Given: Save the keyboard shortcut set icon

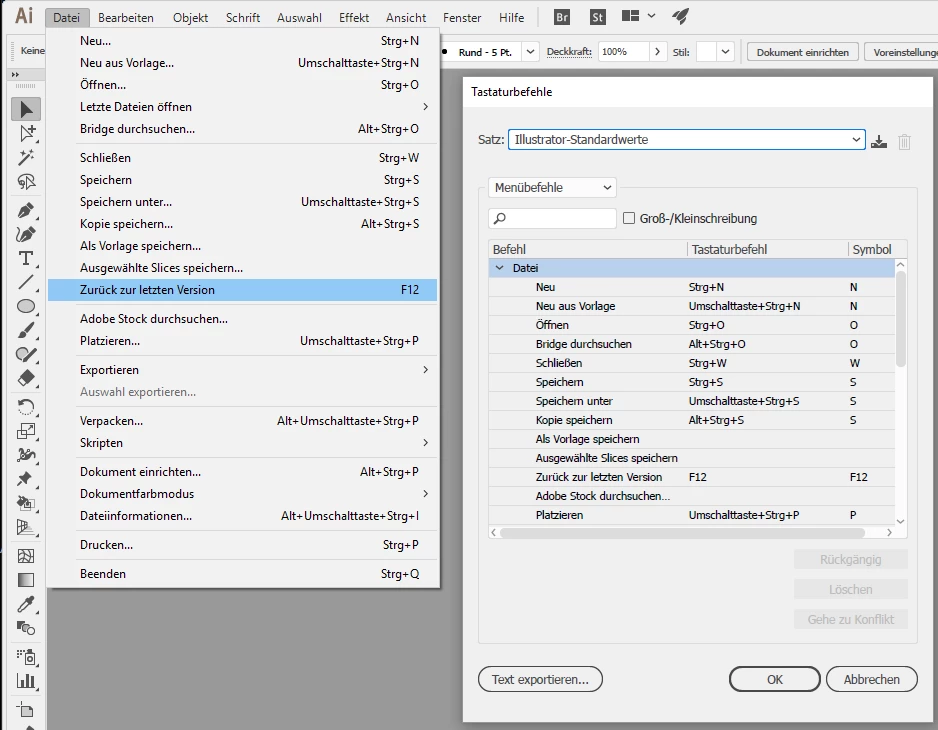Looking at the screenshot, I should [879, 142].
